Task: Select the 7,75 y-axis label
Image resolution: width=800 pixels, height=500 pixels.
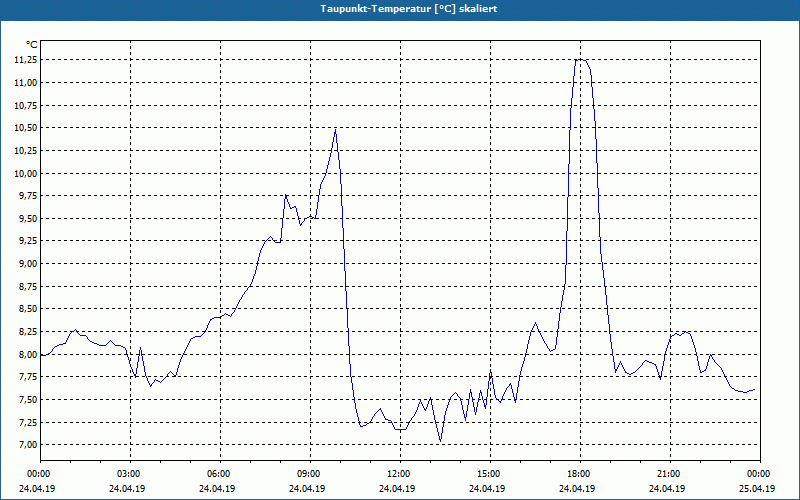Action: [28, 377]
